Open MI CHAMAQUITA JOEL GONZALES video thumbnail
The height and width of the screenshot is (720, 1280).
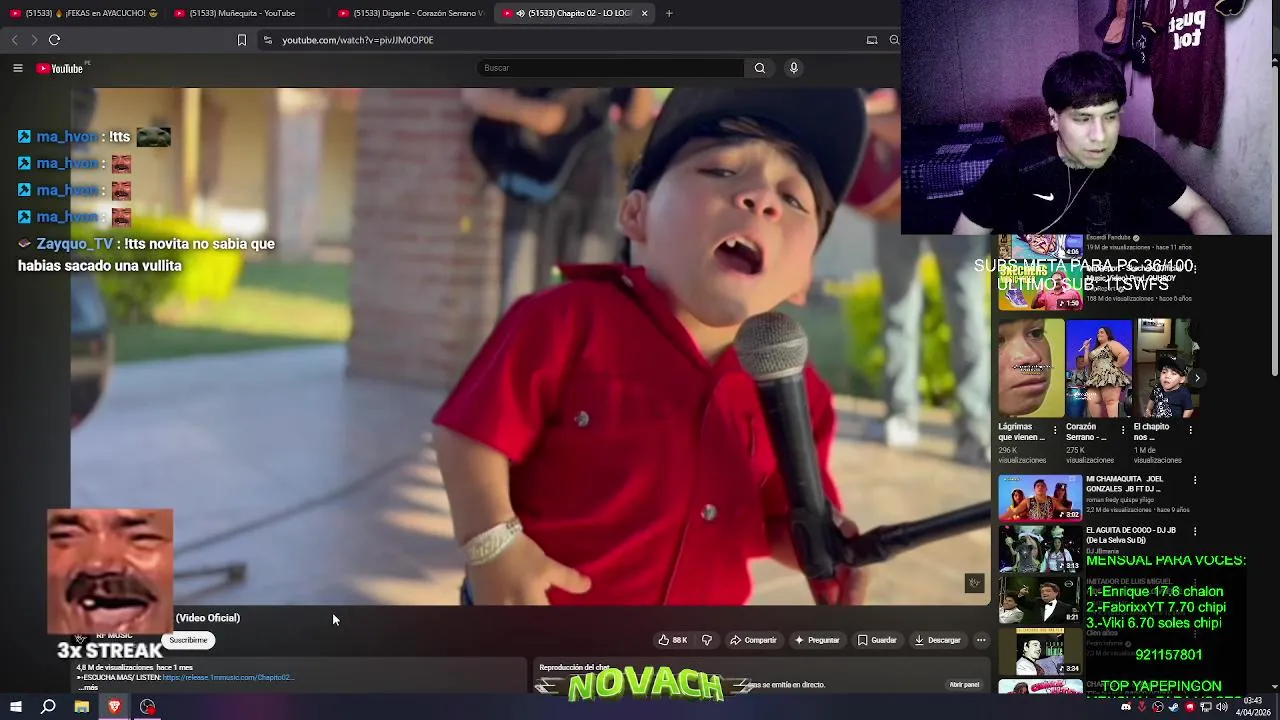(x=1040, y=497)
